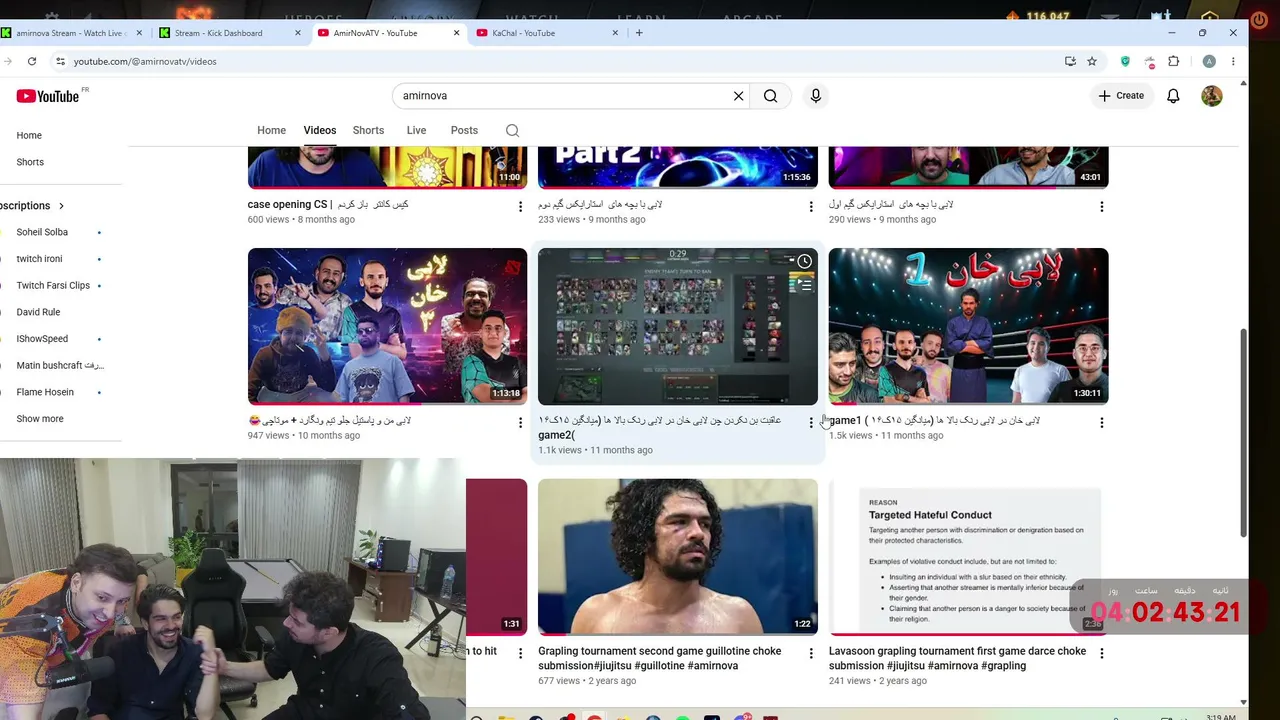Open the browser extensions puzzle icon
Viewport: 1280px width, 720px height.
pyautogui.click(x=1174, y=61)
